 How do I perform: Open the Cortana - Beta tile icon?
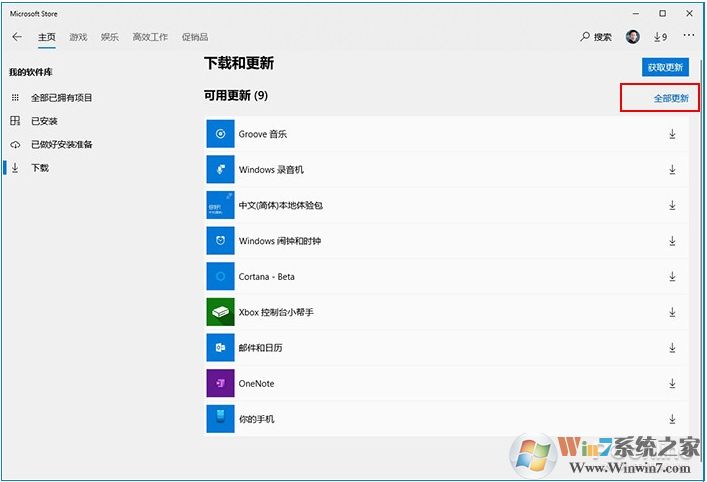coord(220,276)
